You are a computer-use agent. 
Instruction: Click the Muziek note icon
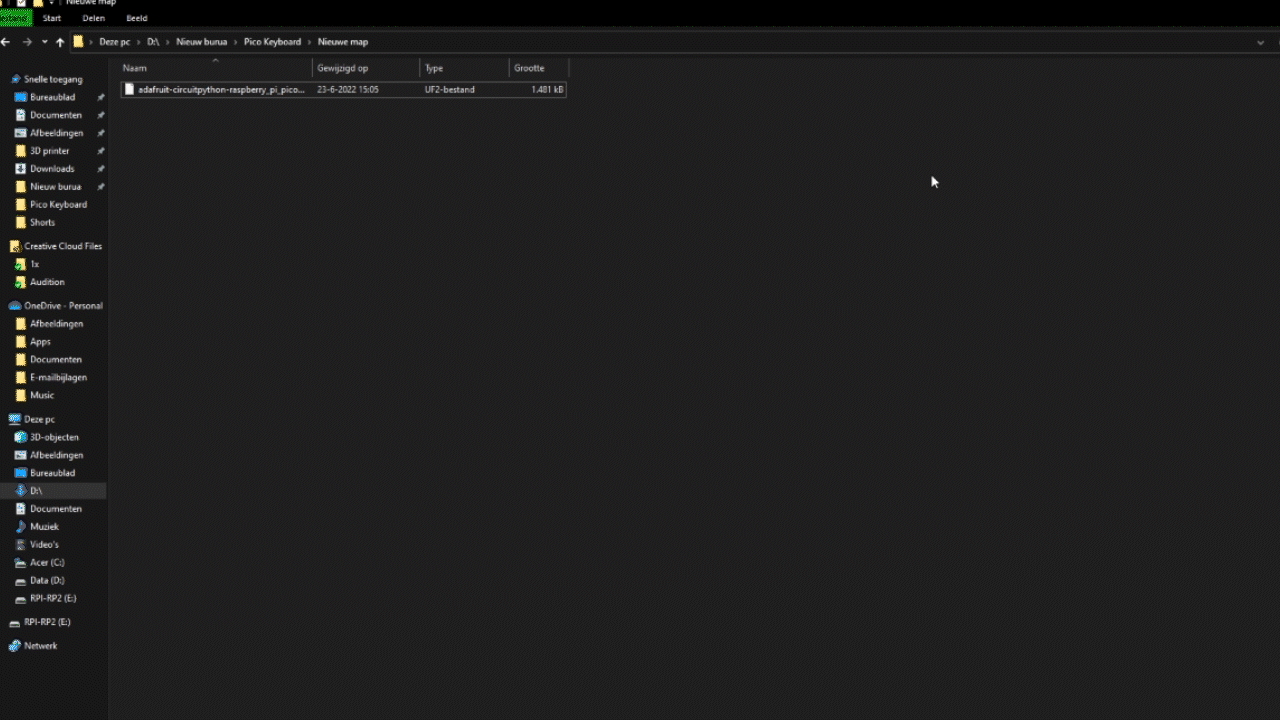pyautogui.click(x=20, y=527)
